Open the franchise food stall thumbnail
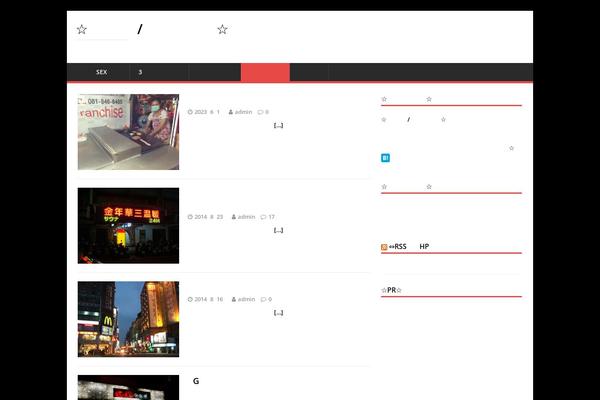600x400 pixels. click(x=128, y=132)
